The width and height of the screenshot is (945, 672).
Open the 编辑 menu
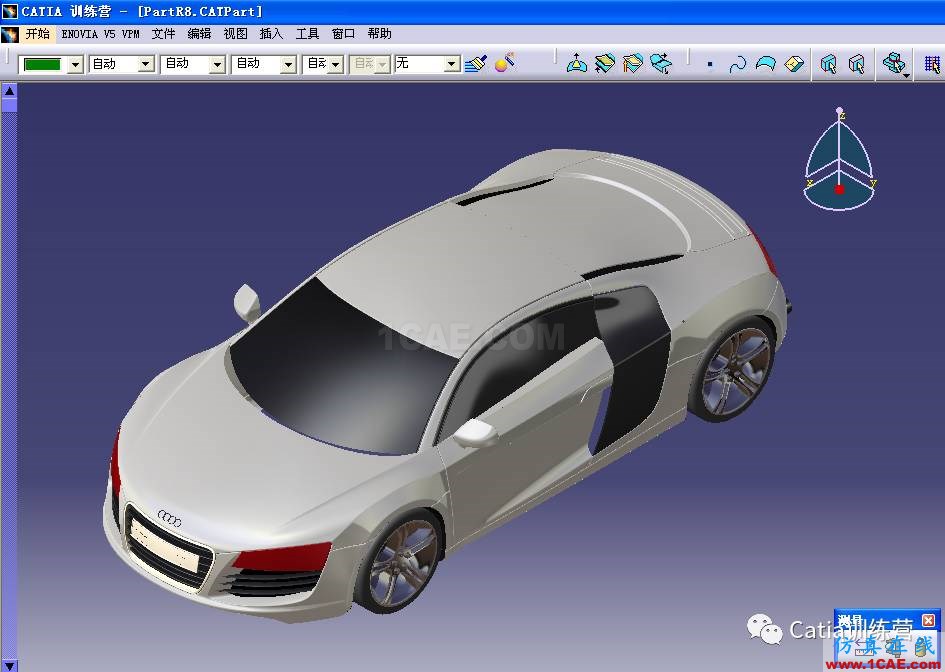click(x=199, y=34)
